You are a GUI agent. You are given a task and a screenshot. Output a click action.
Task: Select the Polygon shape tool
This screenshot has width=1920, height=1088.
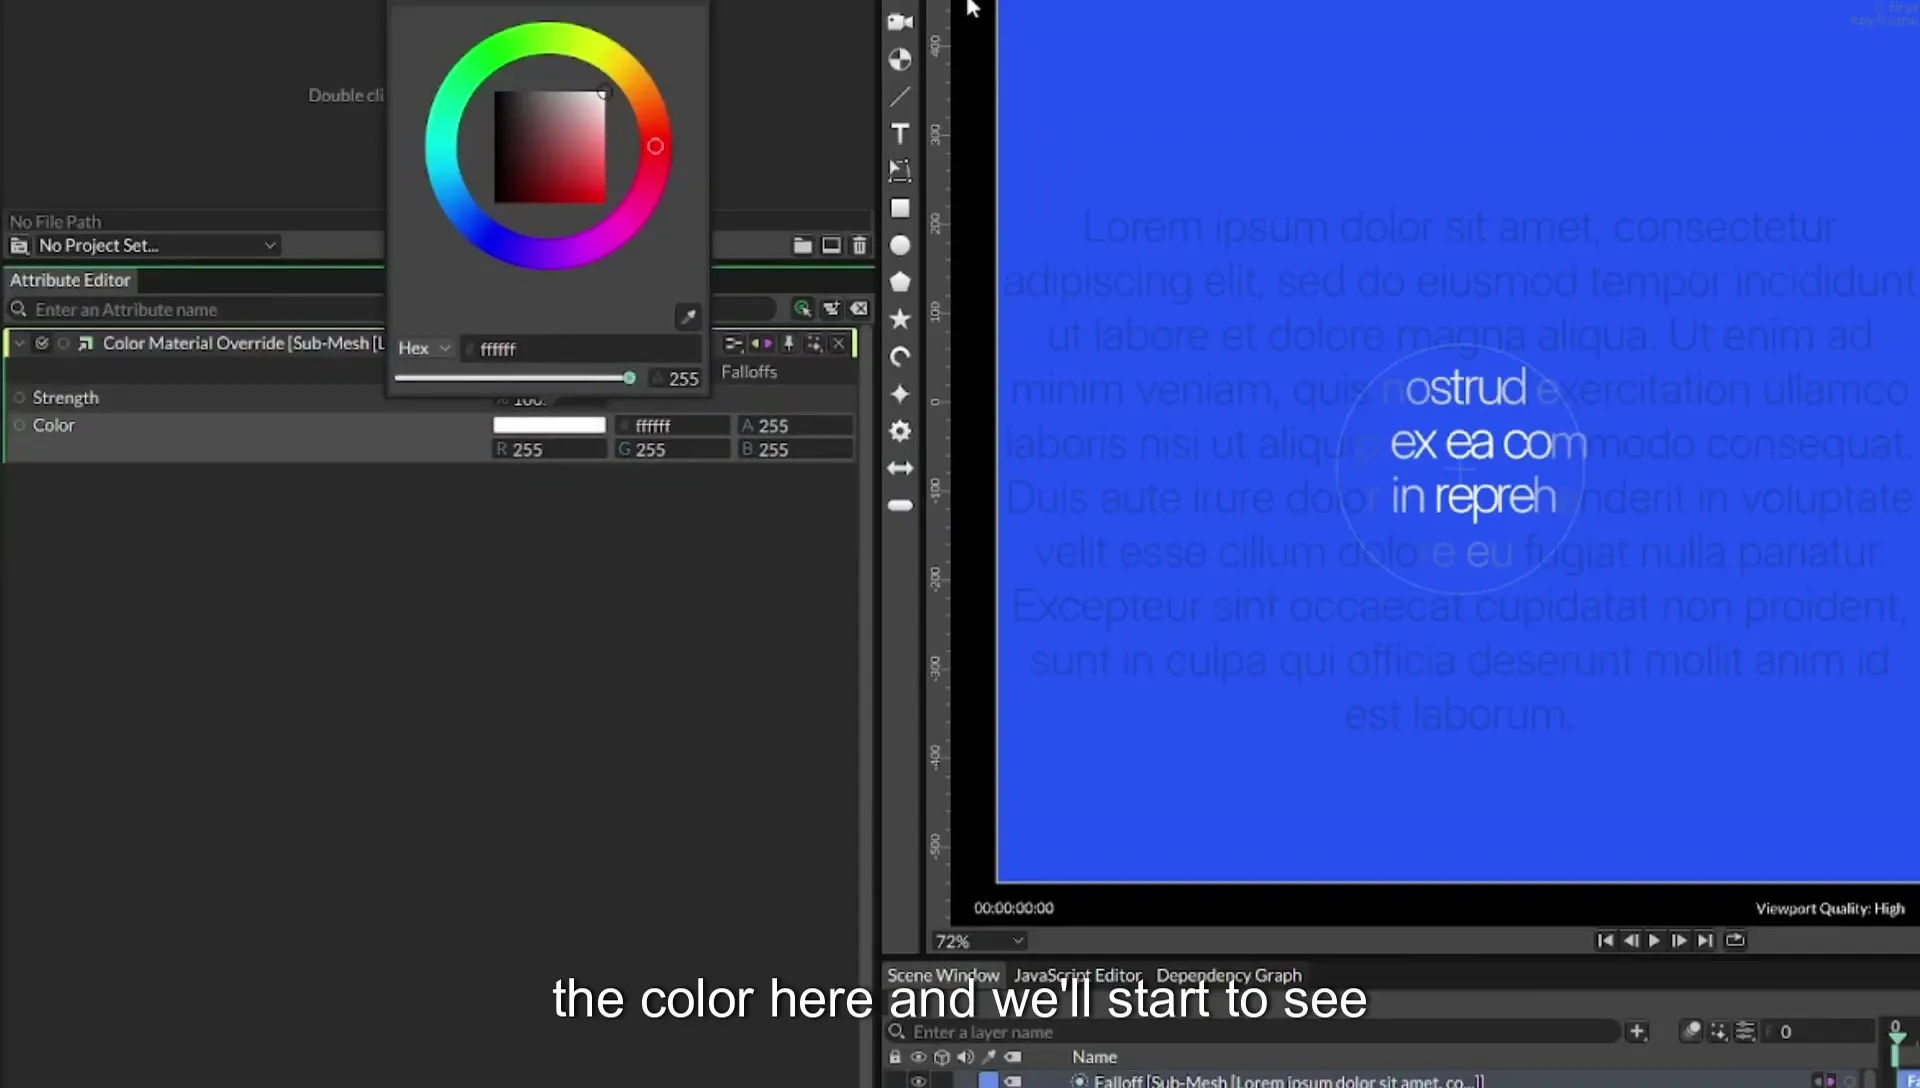click(x=900, y=282)
